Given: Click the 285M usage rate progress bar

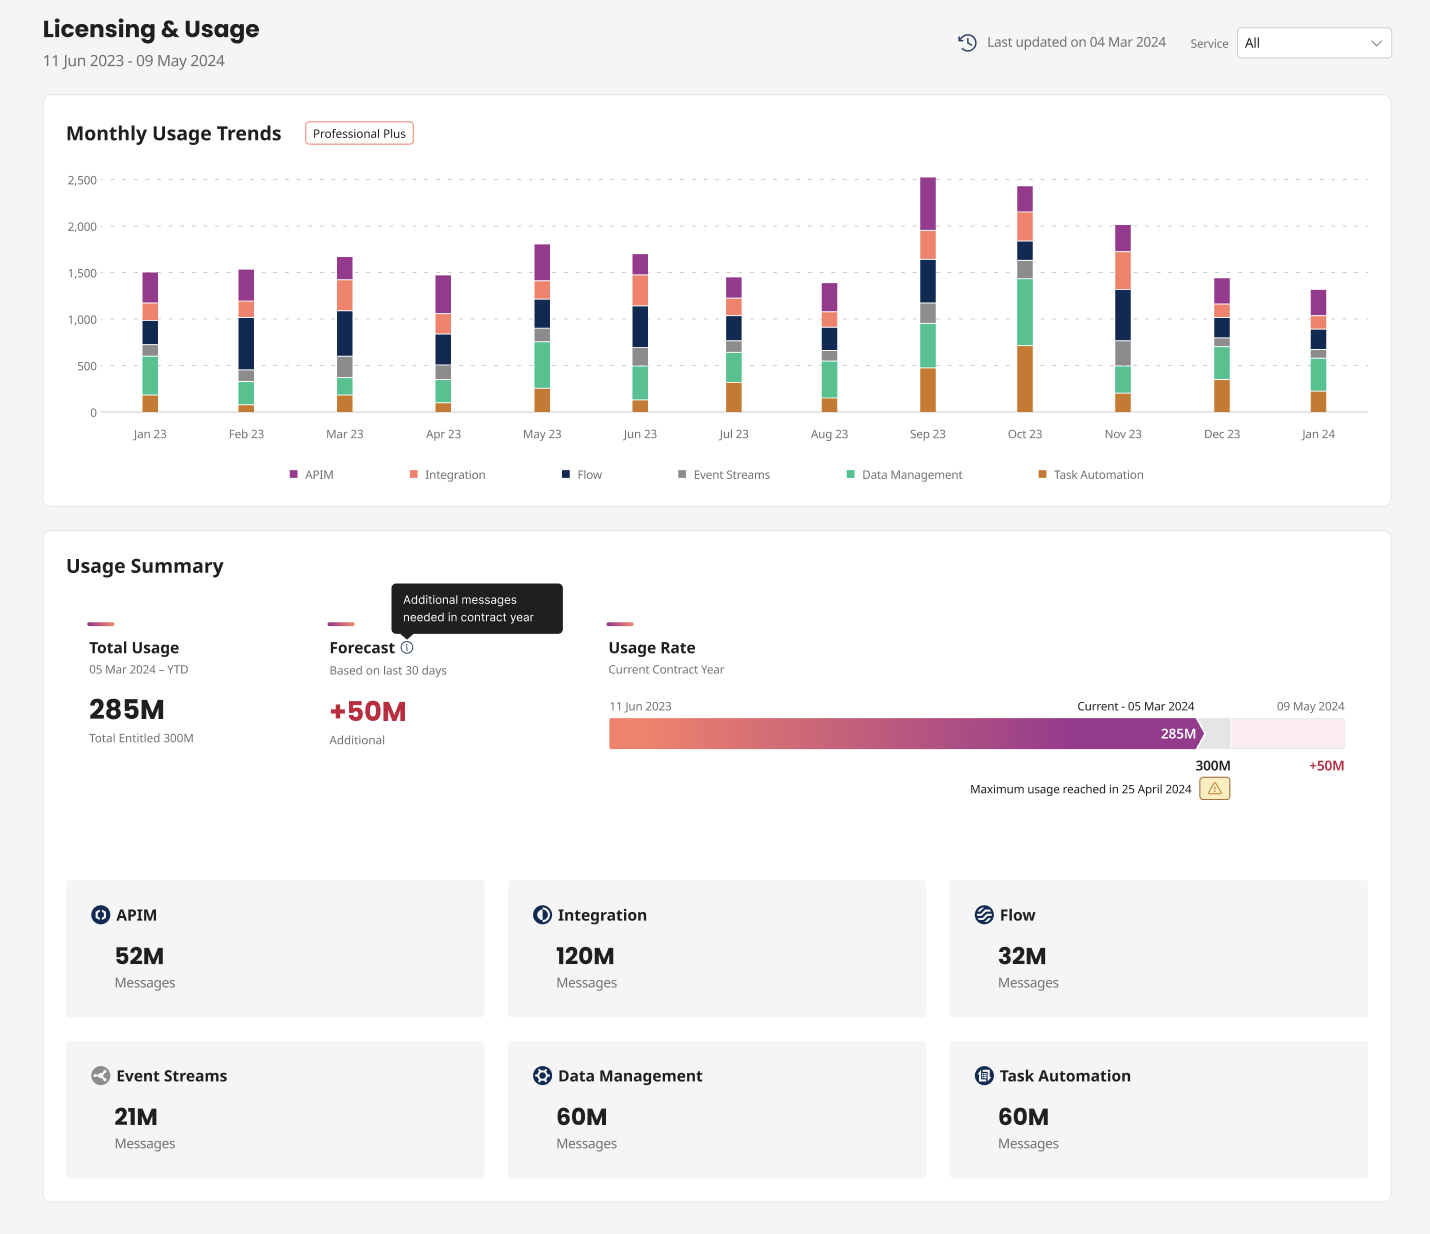Looking at the screenshot, I should (x=905, y=734).
